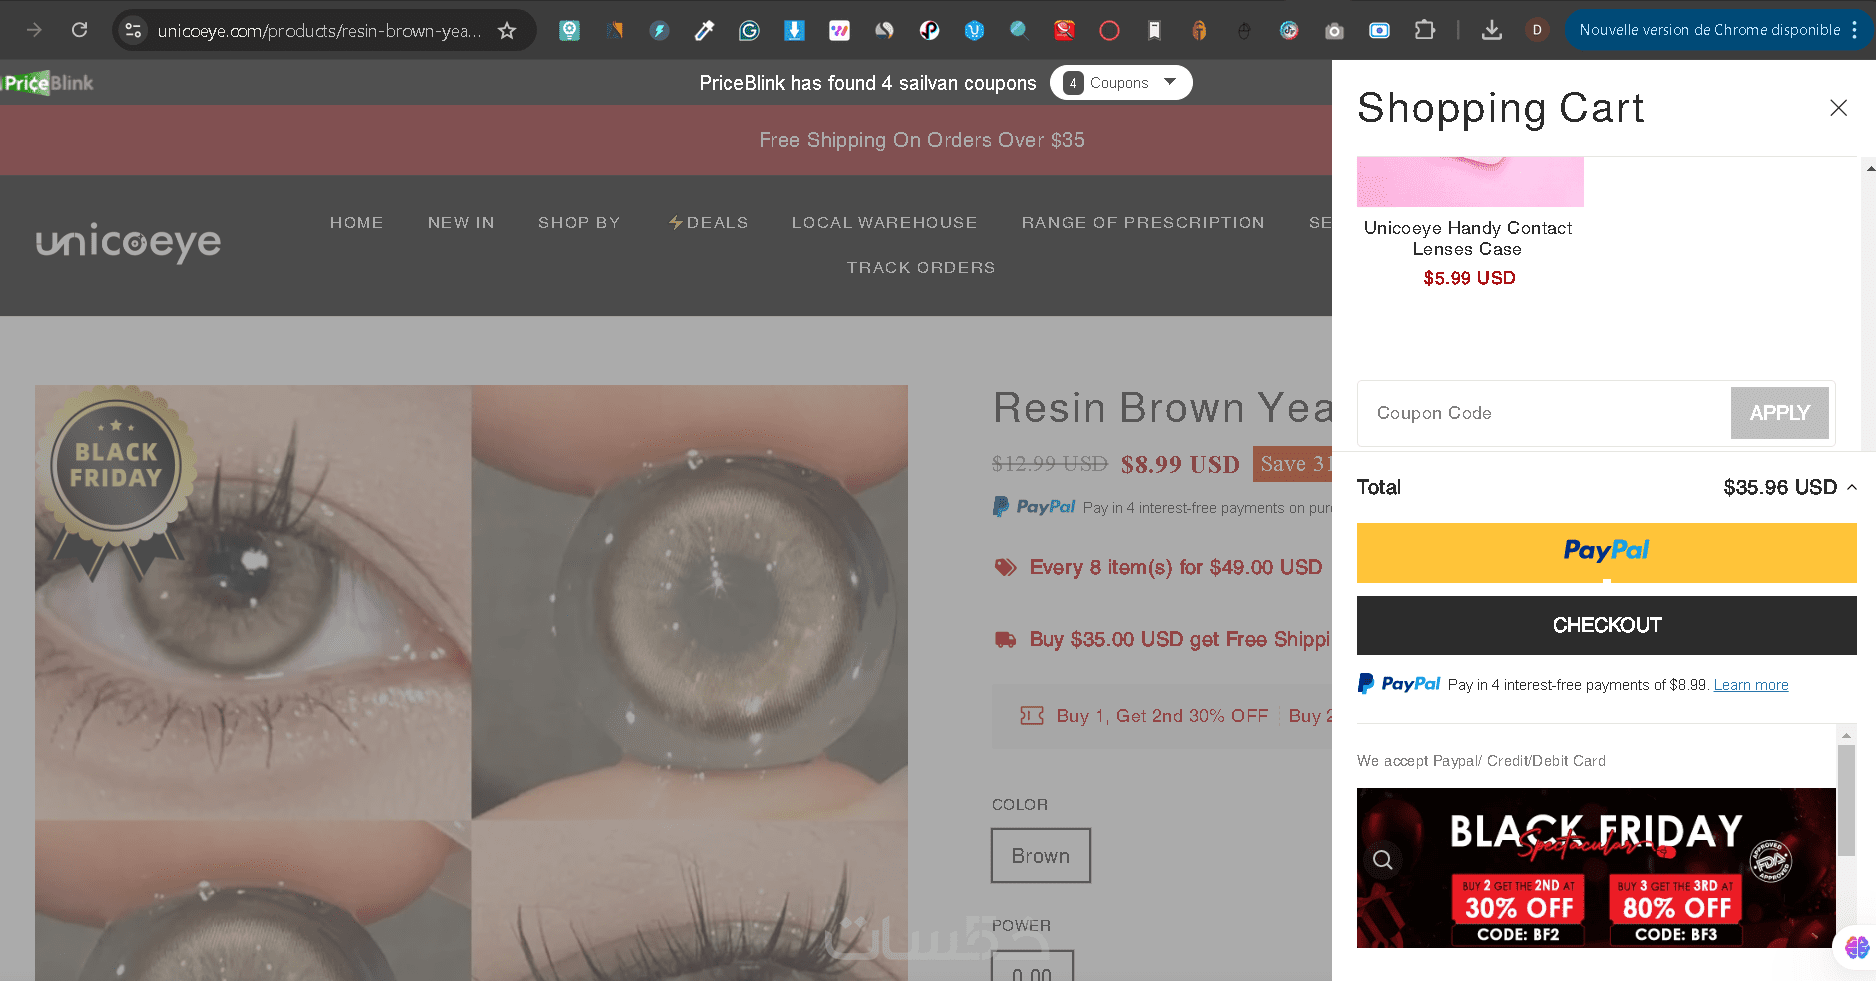Screen dimensions: 1876x981
Task: Open the eyedropper color picker extension
Action: 704,30
